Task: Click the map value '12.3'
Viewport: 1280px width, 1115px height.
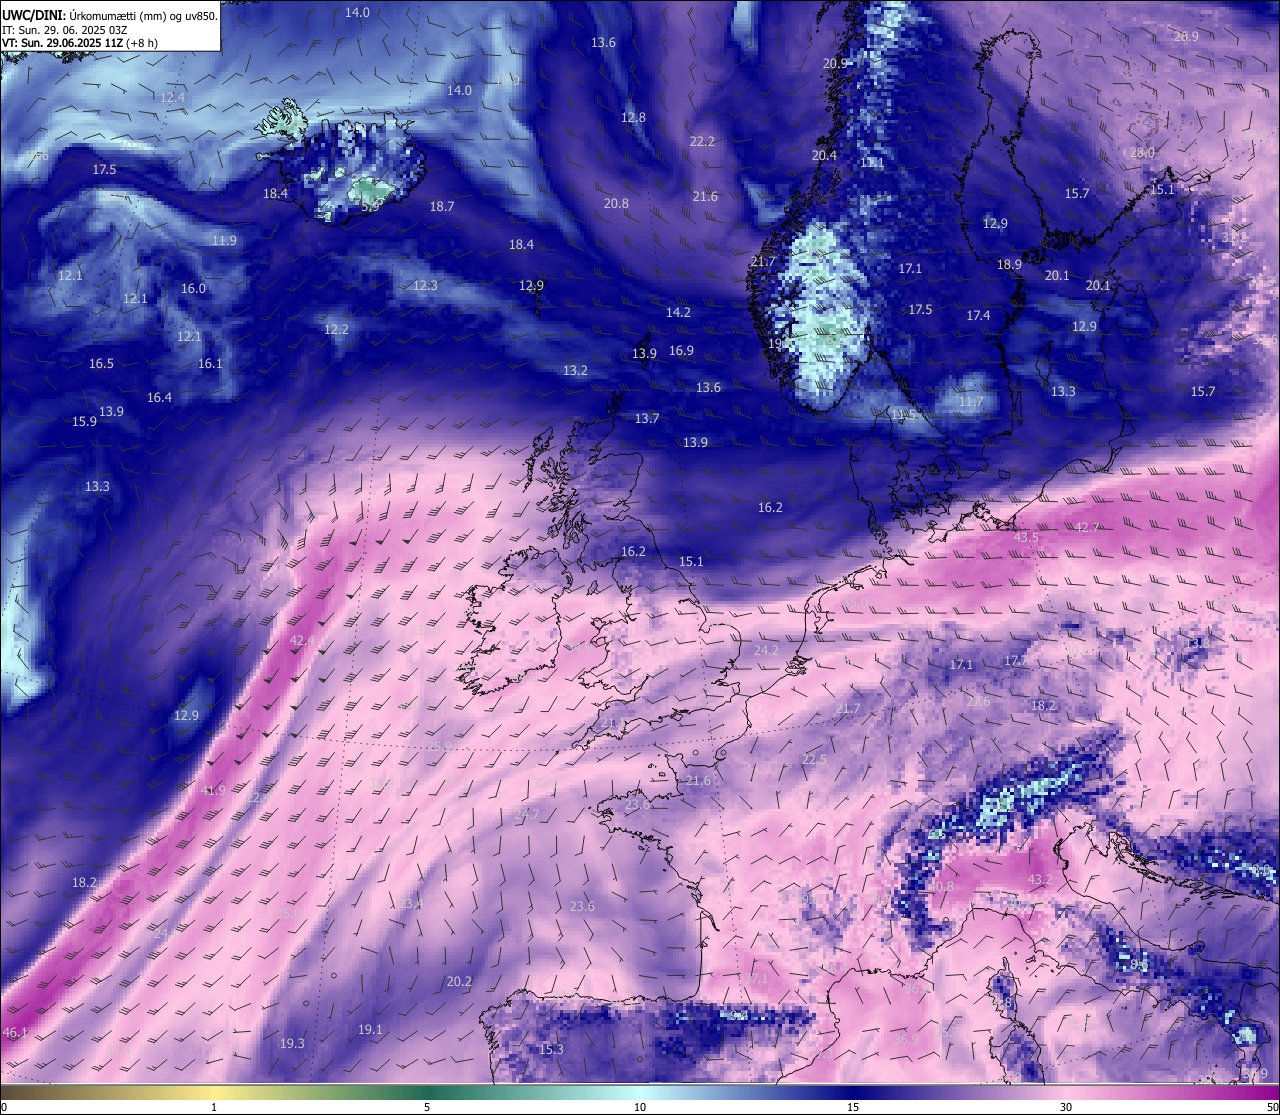Action: click(425, 285)
